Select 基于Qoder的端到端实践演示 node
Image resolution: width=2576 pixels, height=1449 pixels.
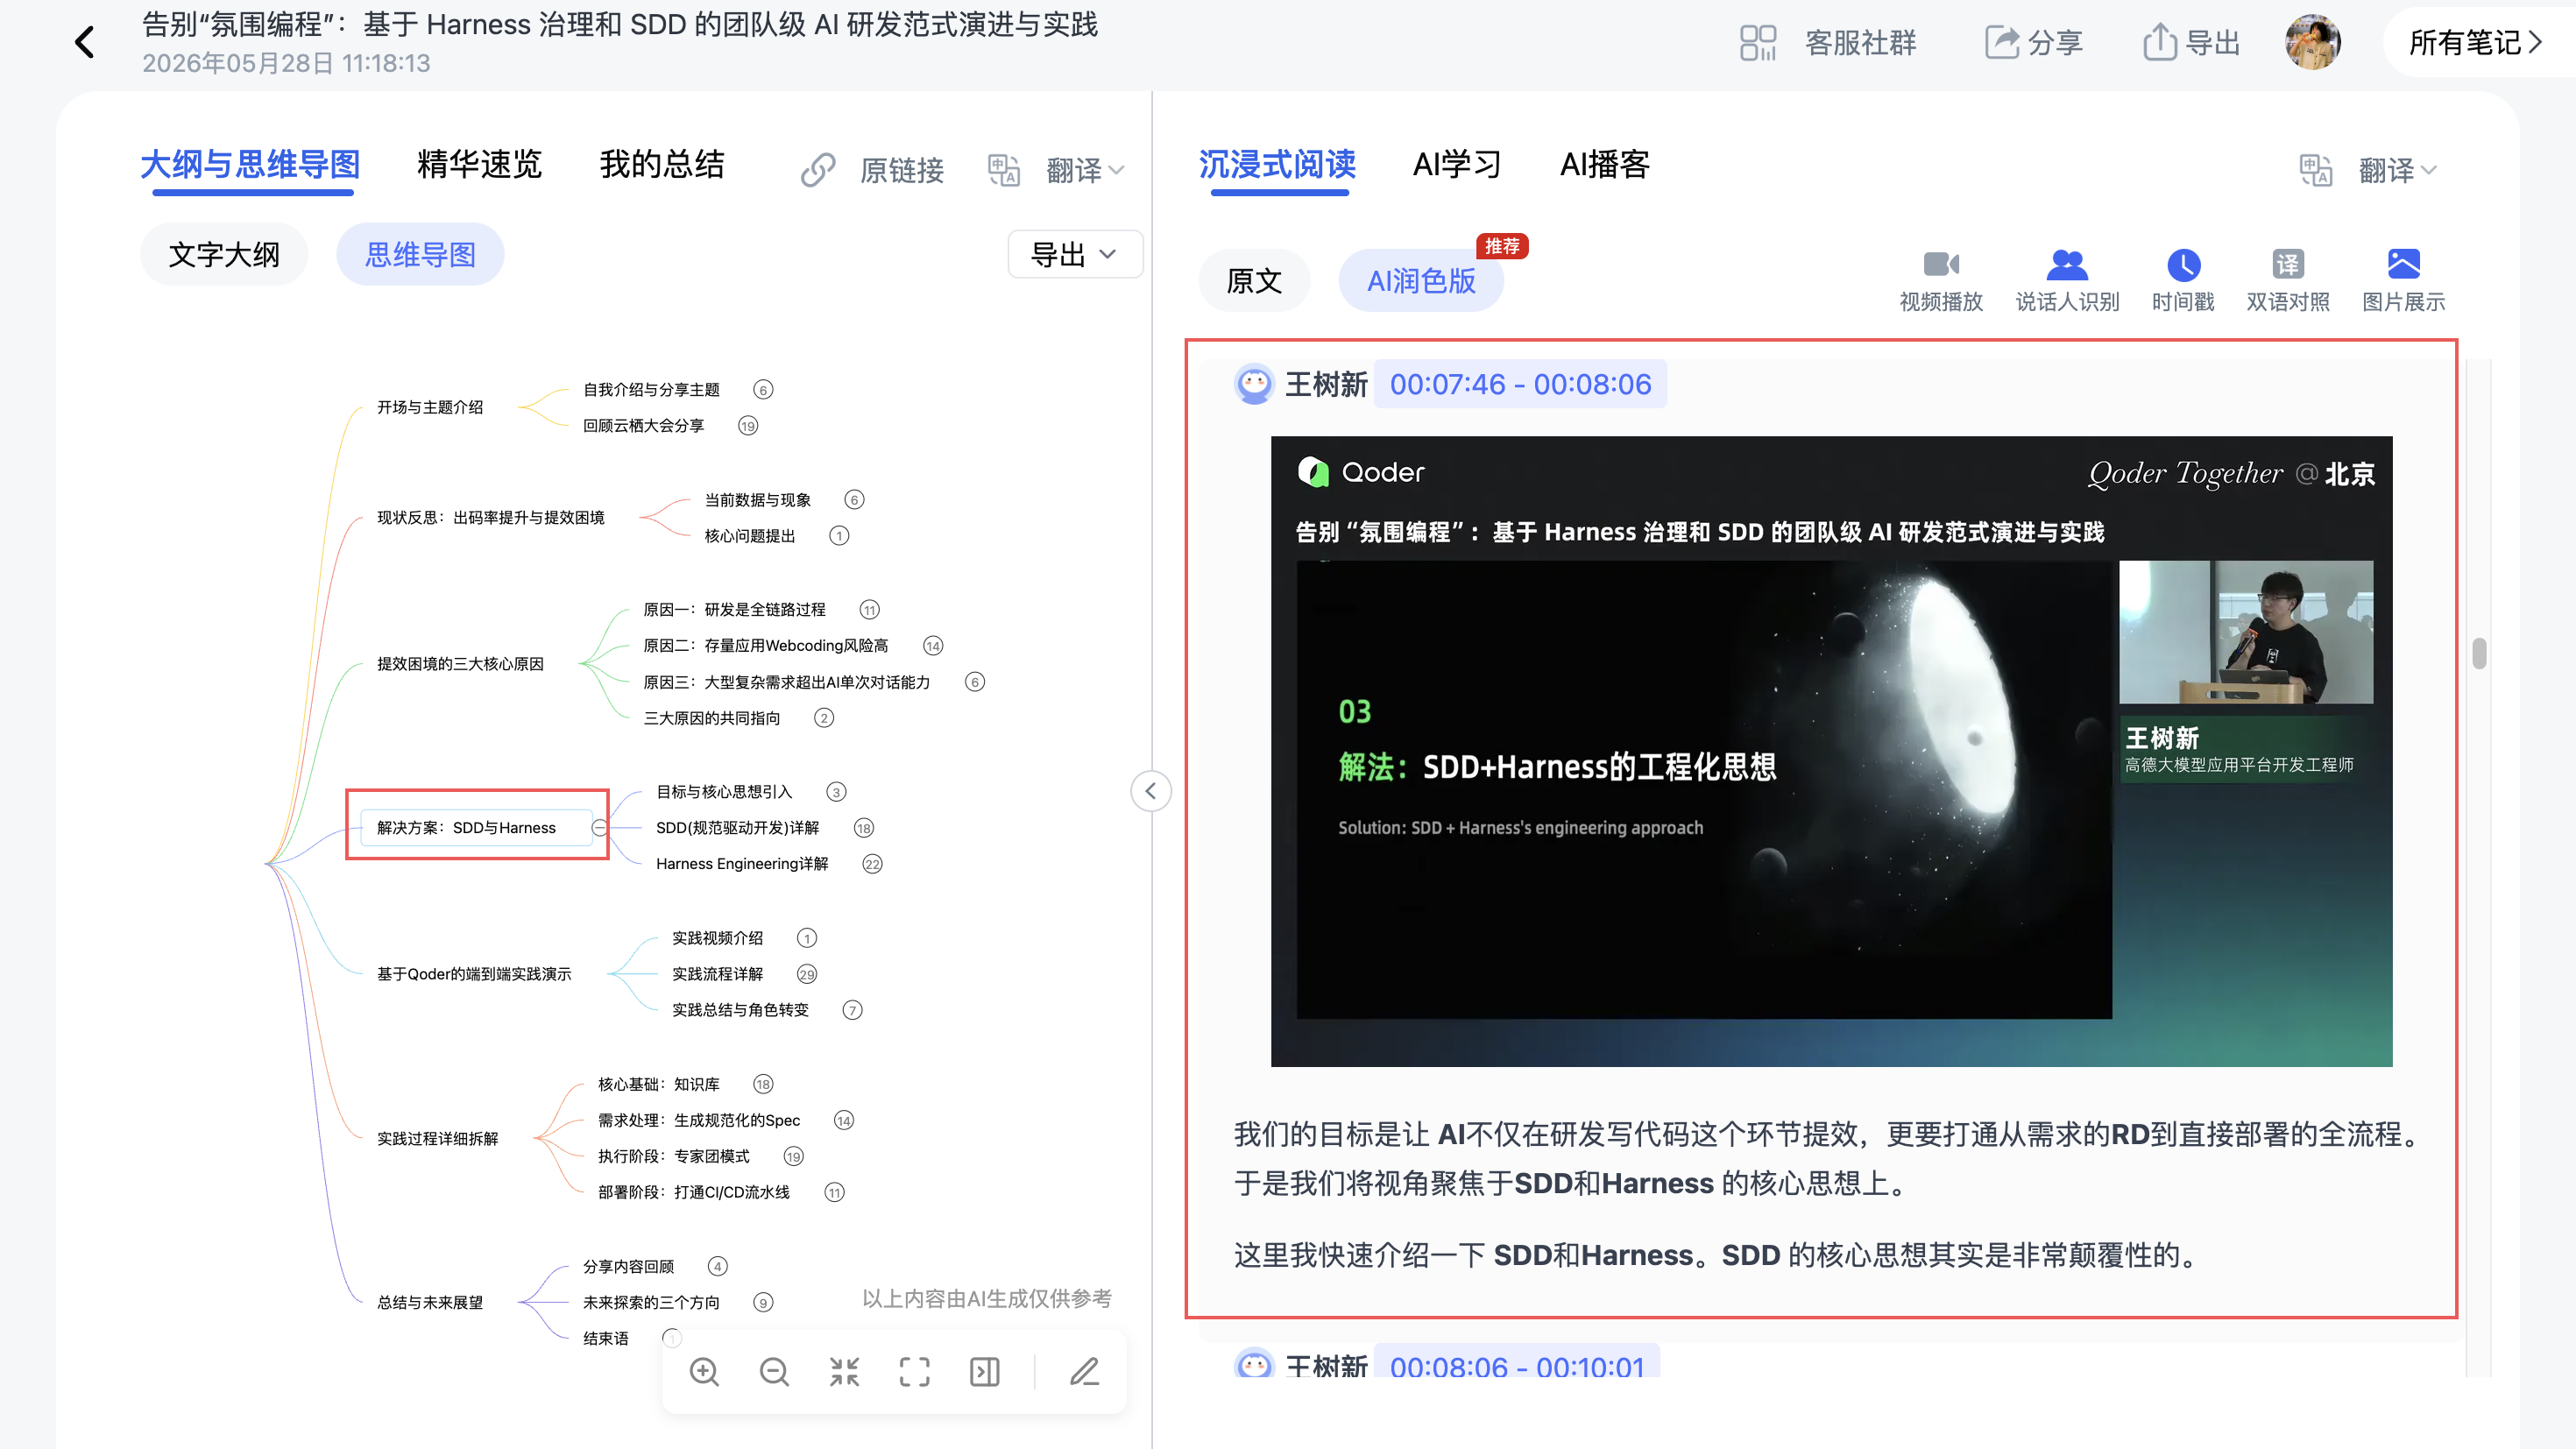point(474,974)
